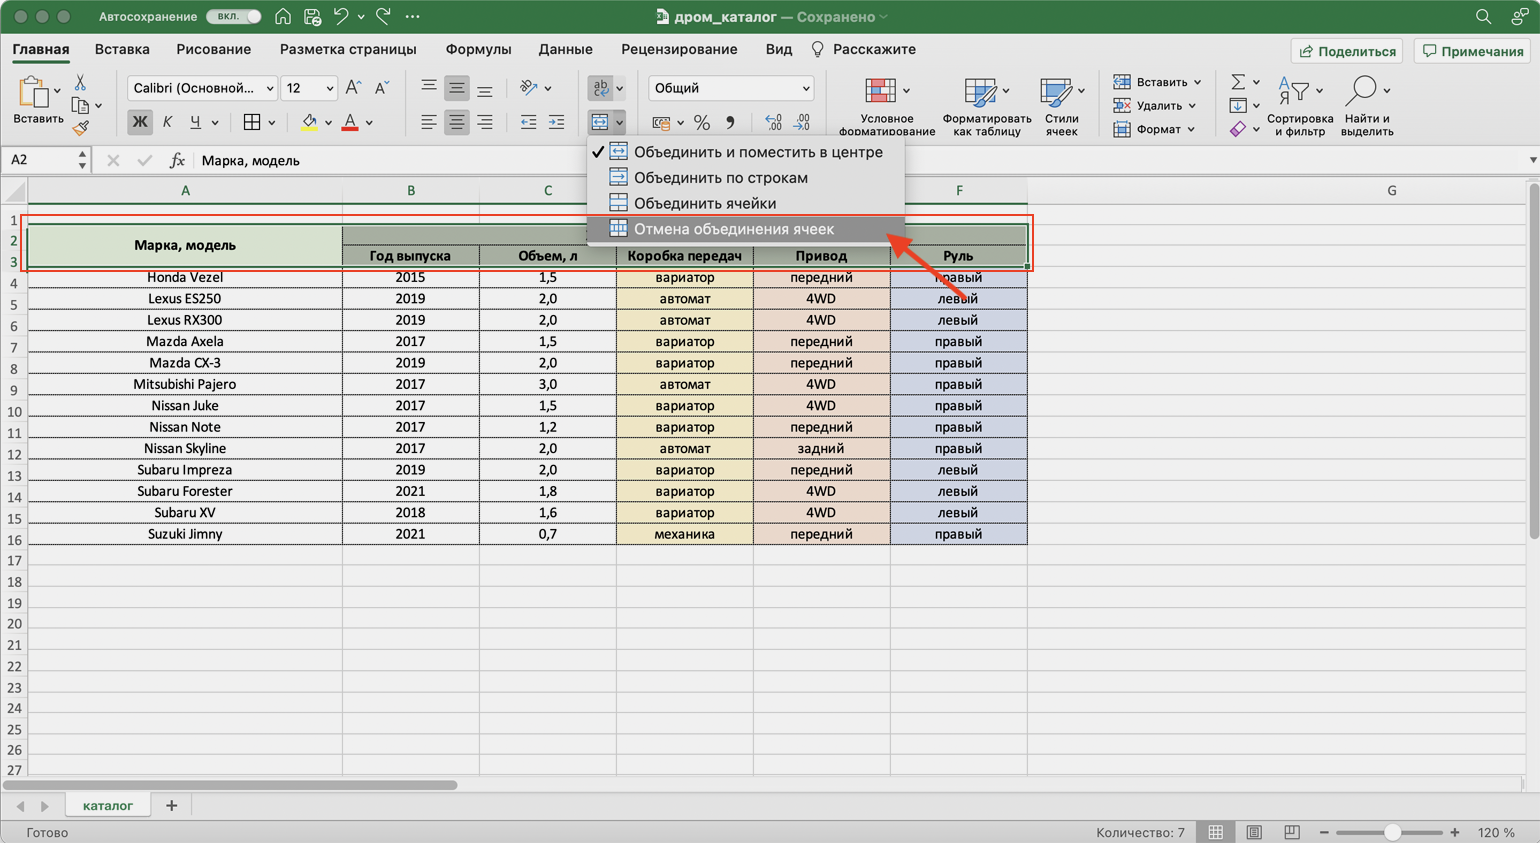Image resolution: width=1540 pixels, height=843 pixels.
Task: Open Conditional Formatting
Action: [x=887, y=105]
